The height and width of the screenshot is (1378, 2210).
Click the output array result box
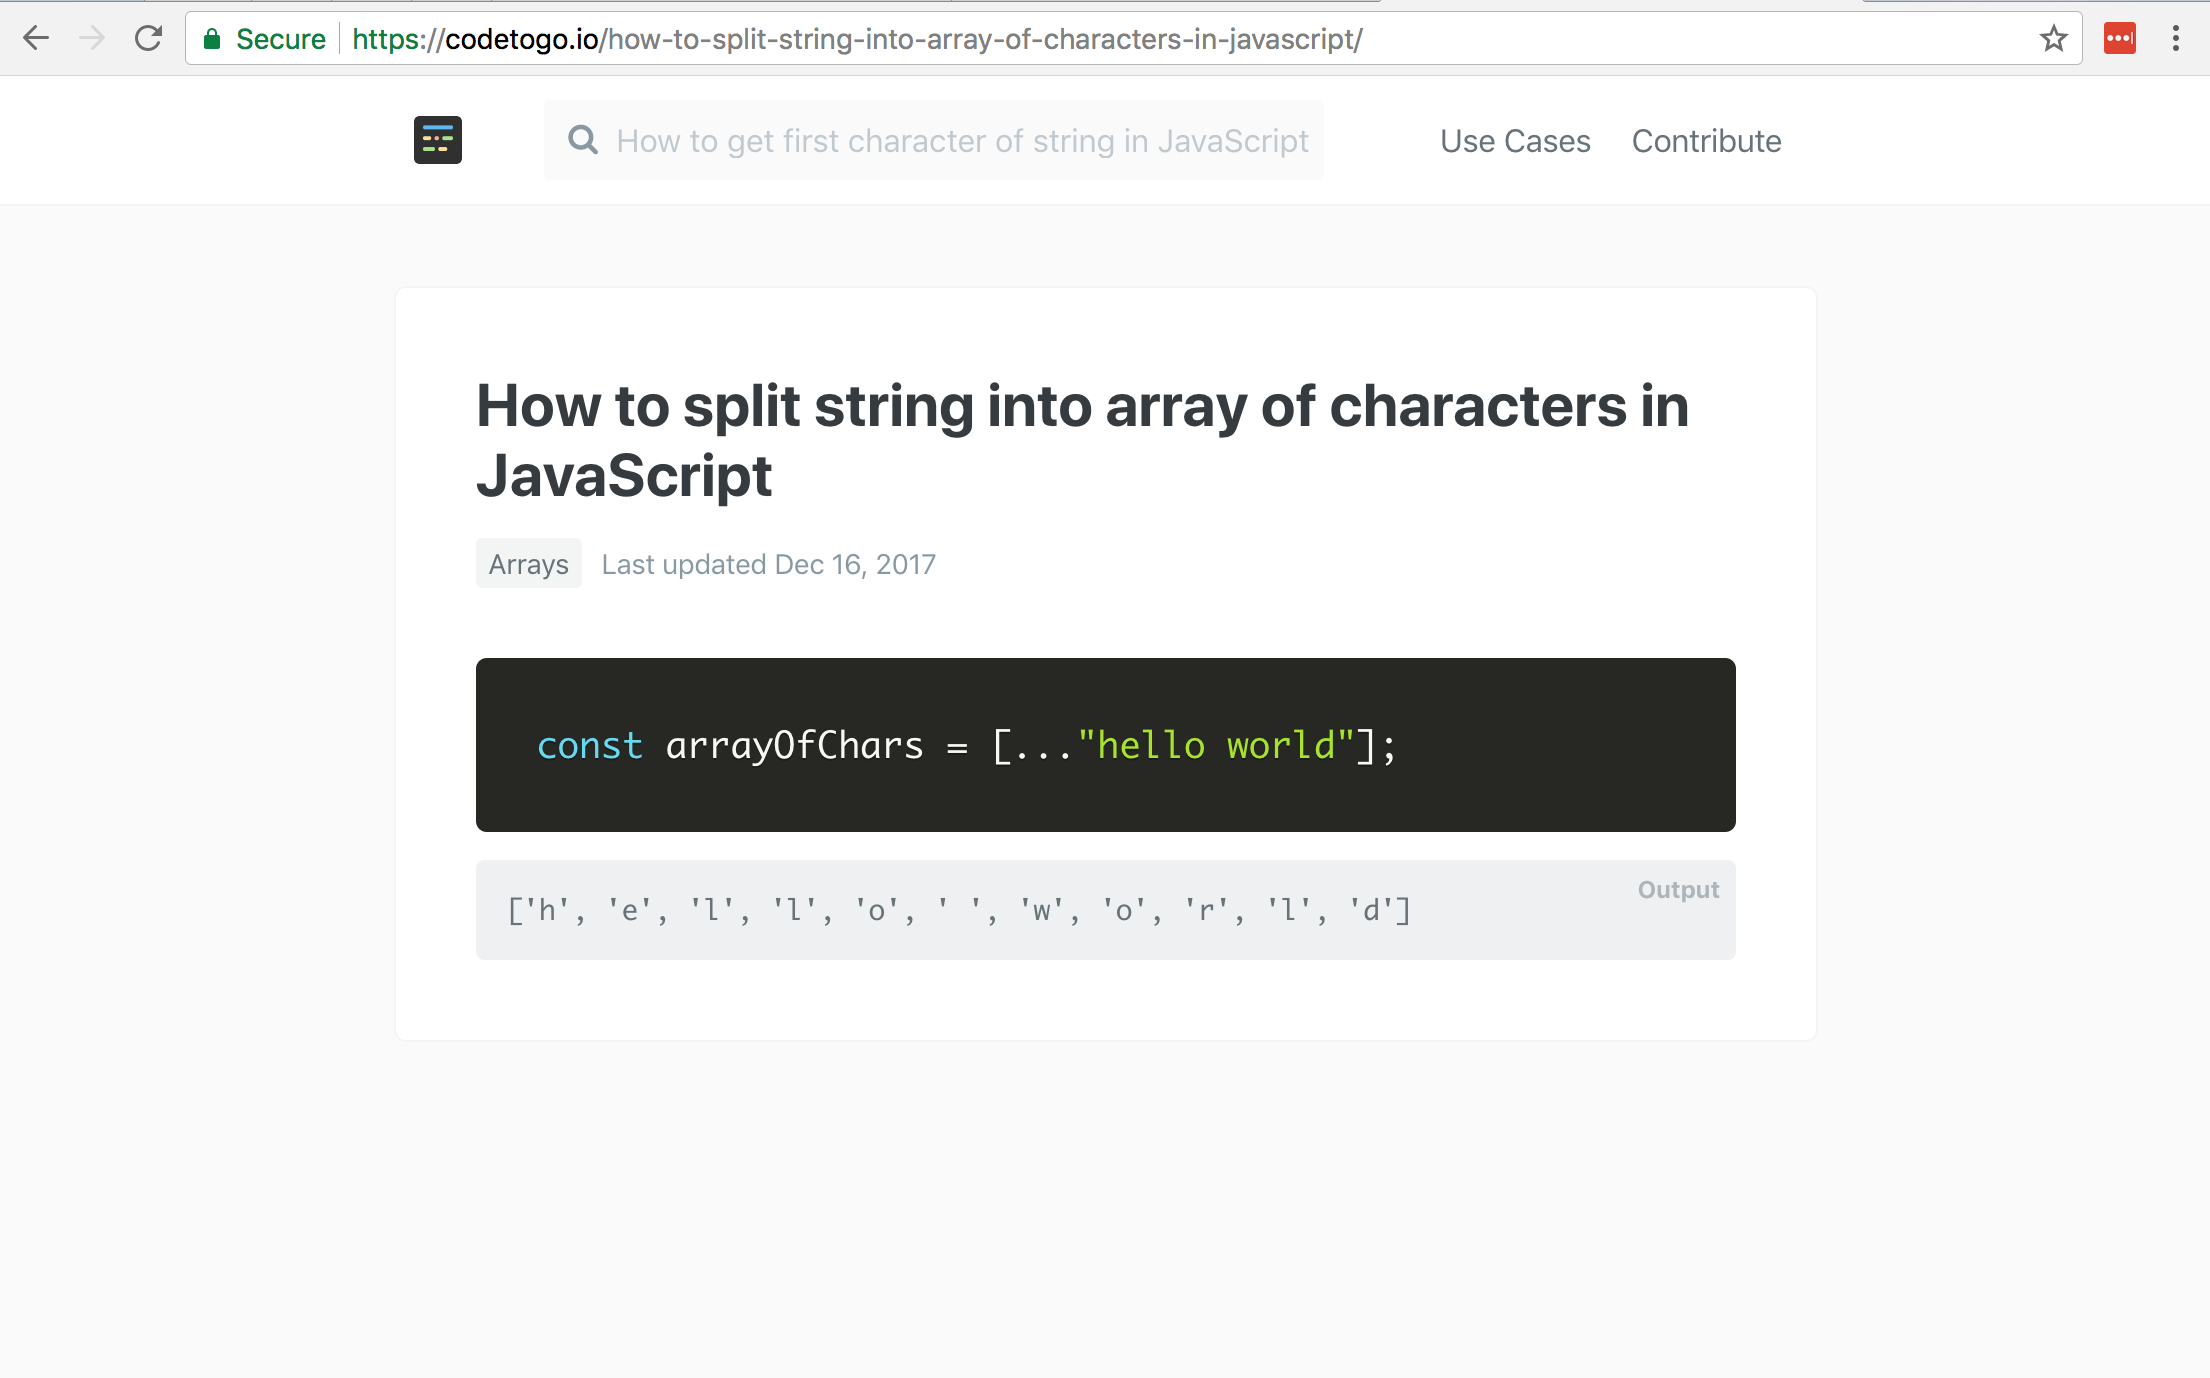1105,910
